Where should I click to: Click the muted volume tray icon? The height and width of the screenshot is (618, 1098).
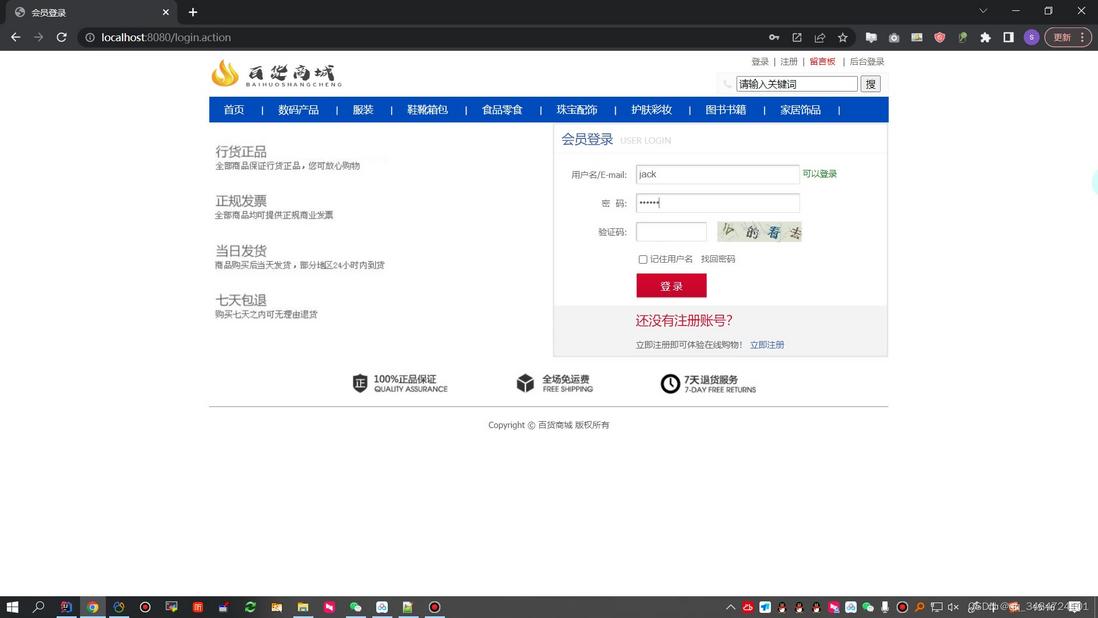[953, 607]
